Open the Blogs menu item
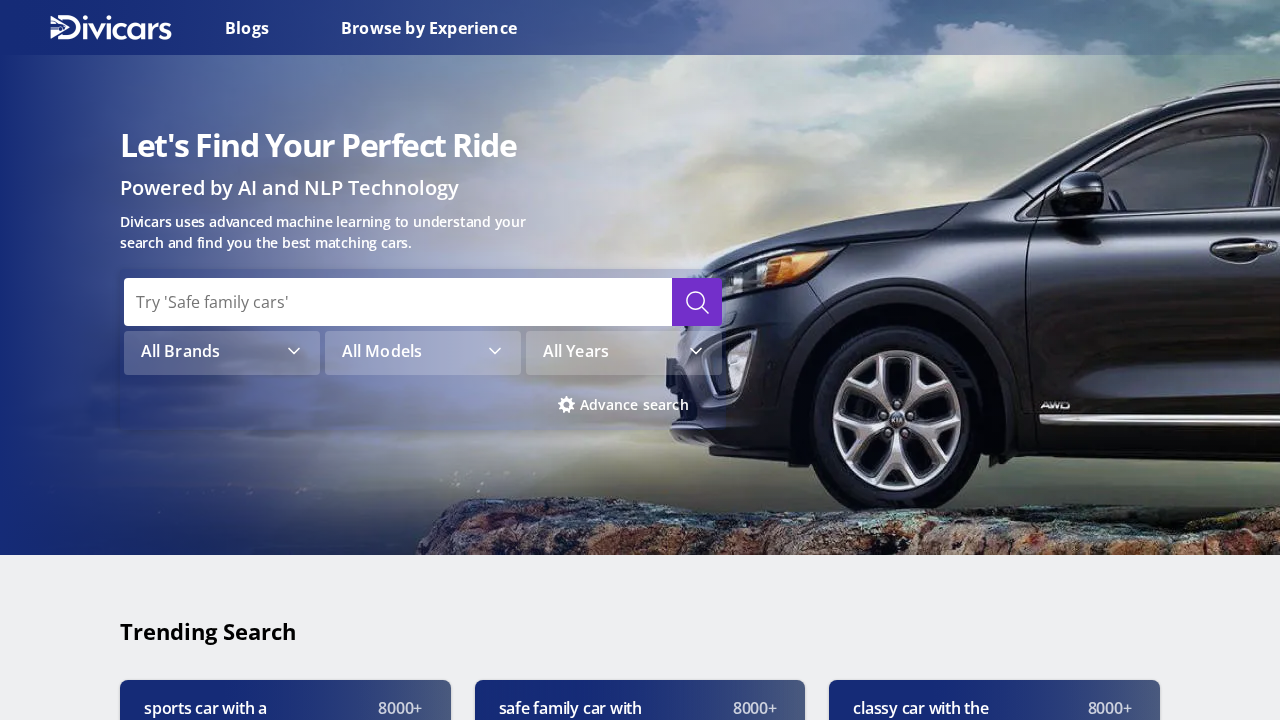This screenshot has height=720, width=1280. (247, 28)
